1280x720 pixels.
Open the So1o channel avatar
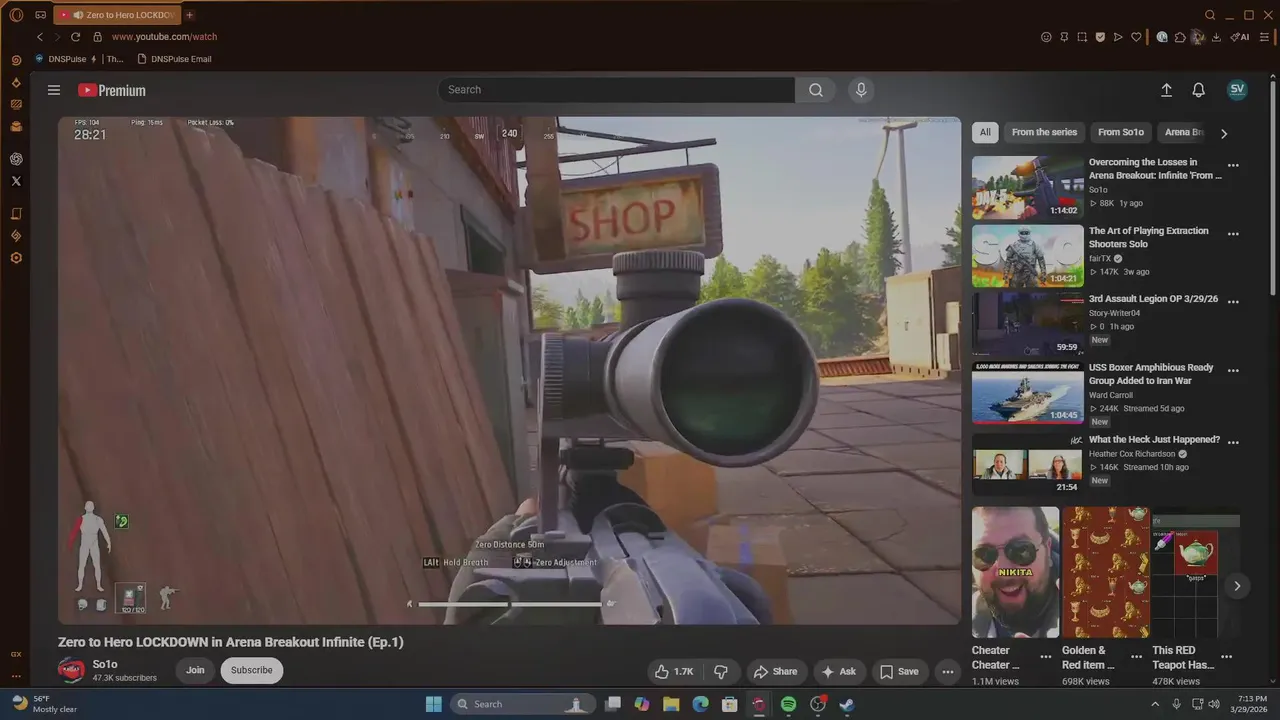[x=71, y=670]
